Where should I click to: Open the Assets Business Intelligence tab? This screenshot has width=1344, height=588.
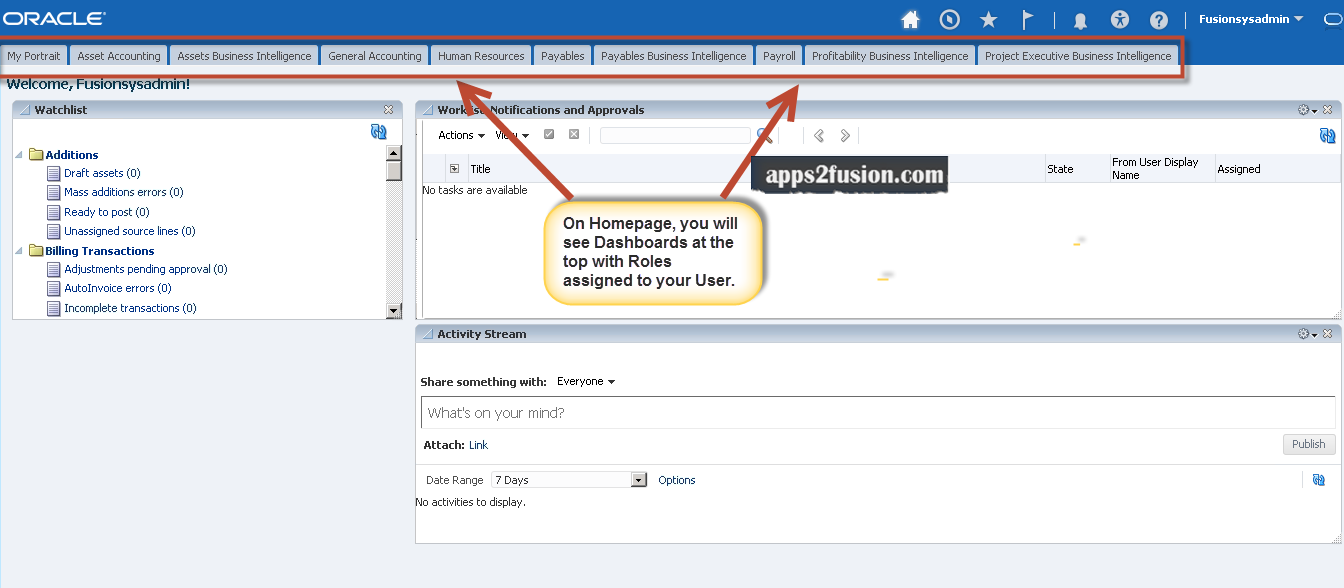click(244, 56)
